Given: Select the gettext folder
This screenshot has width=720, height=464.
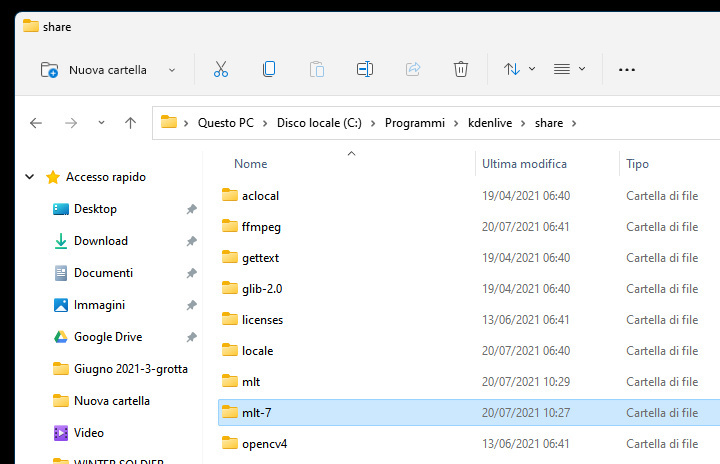Looking at the screenshot, I should (260, 258).
